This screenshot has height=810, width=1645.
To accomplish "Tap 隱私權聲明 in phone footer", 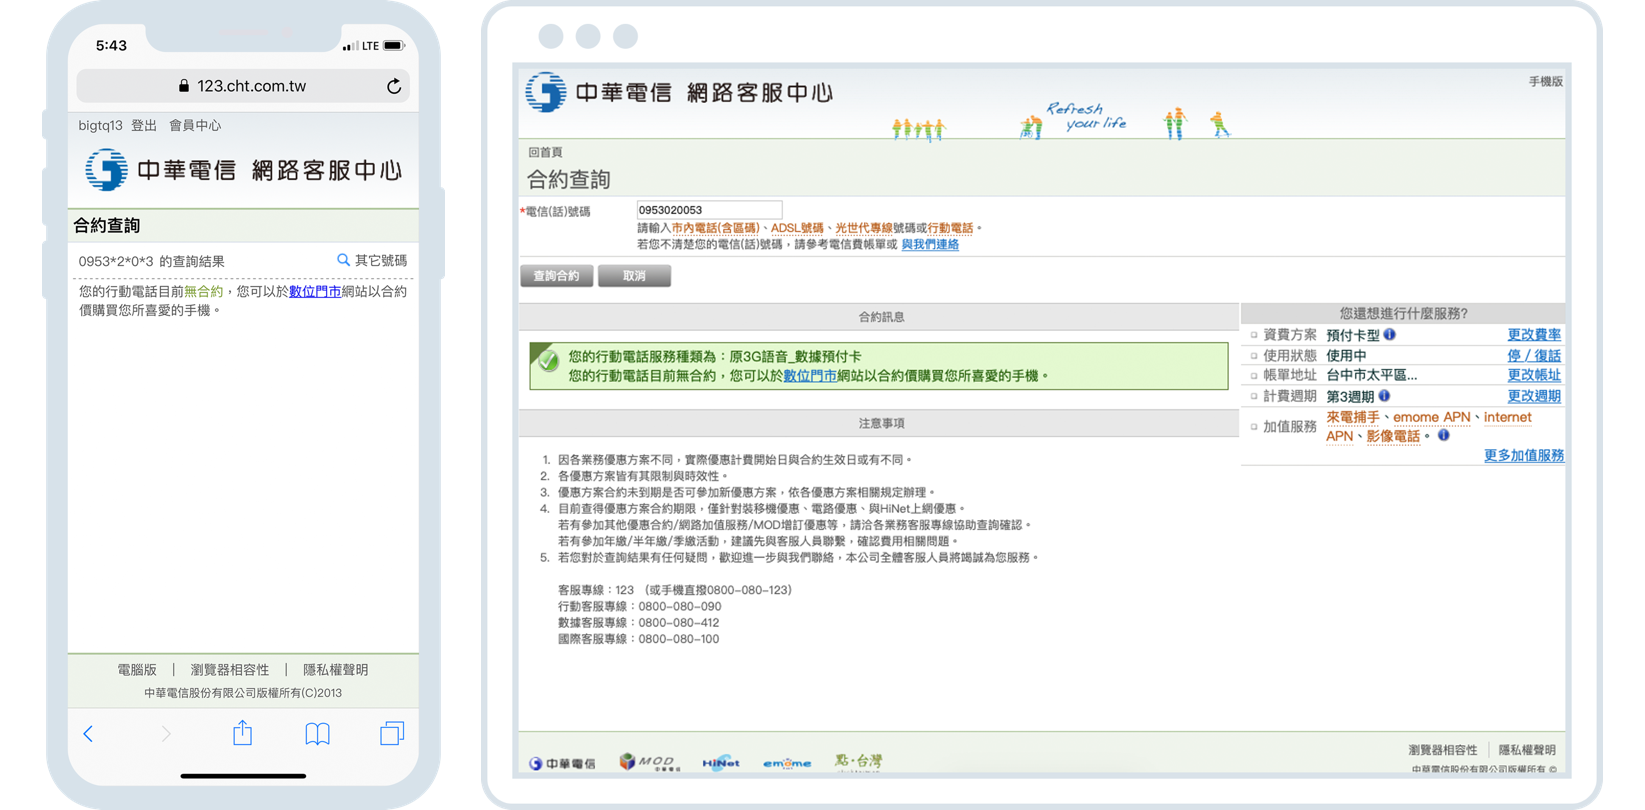I will (x=336, y=670).
